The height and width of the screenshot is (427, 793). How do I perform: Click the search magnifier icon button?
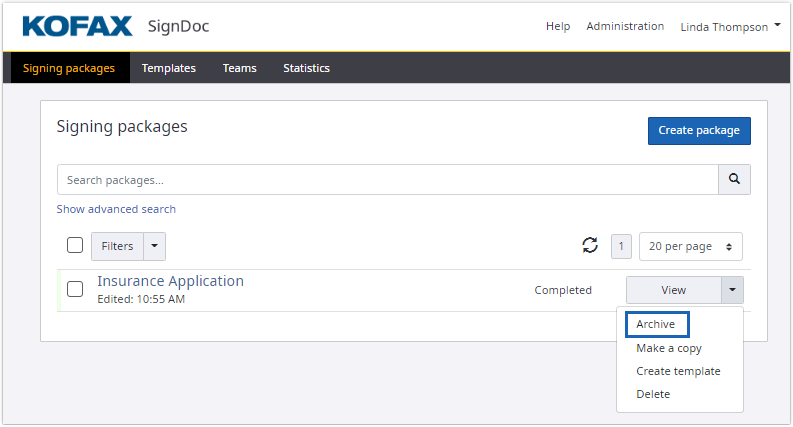pyautogui.click(x=734, y=180)
